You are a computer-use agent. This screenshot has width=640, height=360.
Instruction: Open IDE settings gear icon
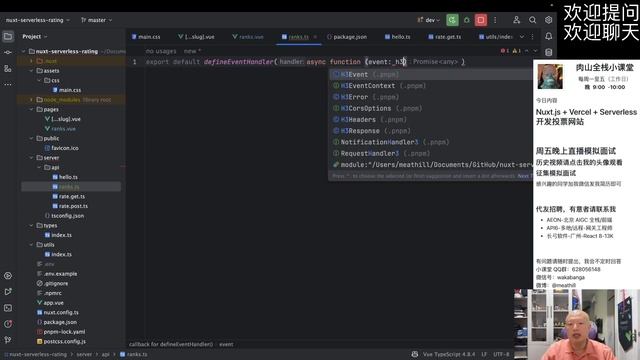(548, 20)
